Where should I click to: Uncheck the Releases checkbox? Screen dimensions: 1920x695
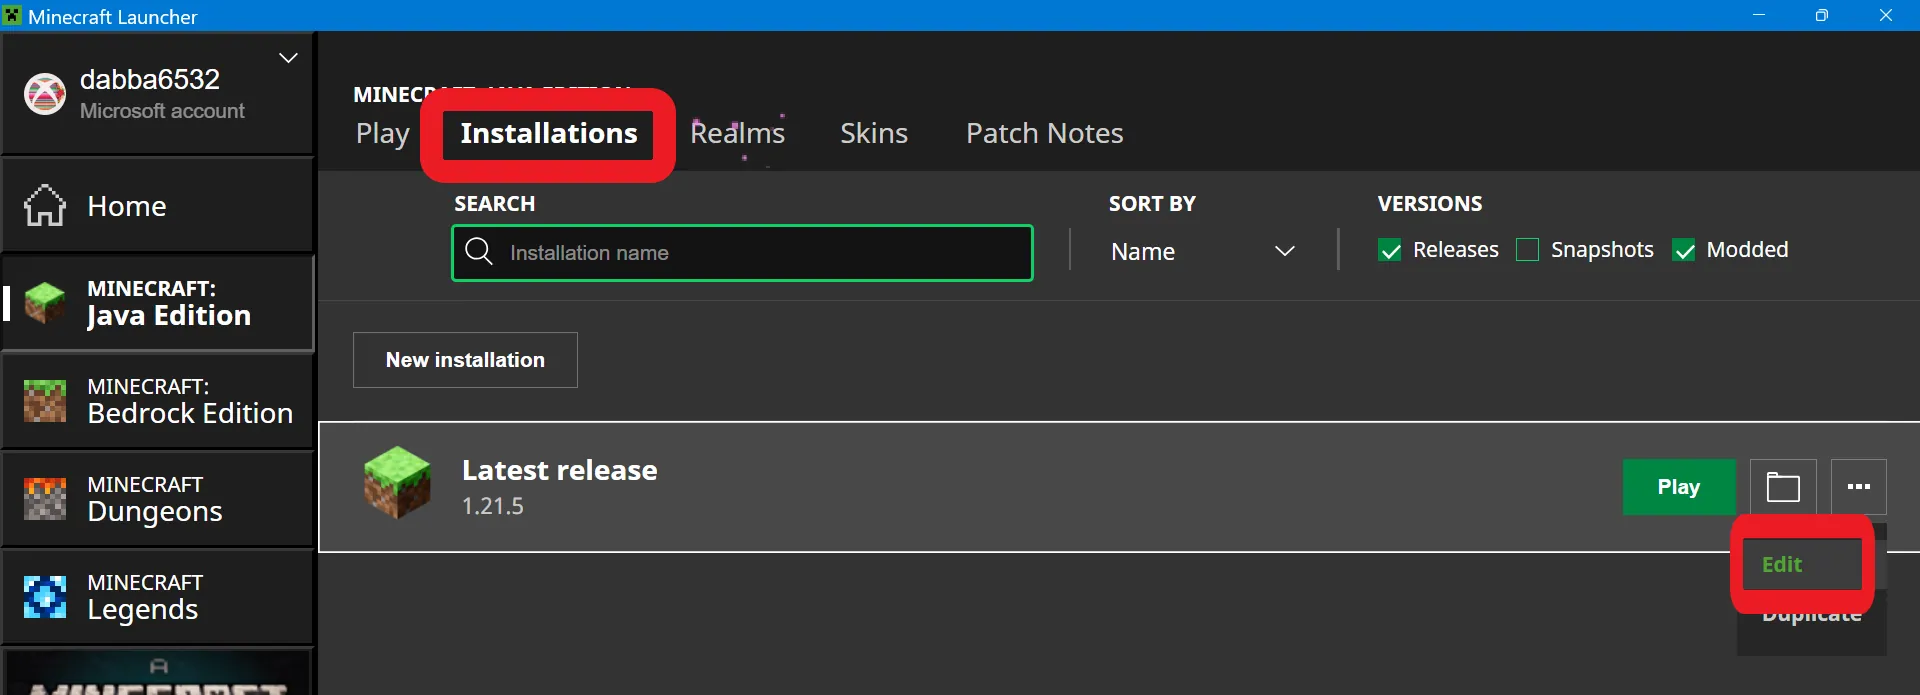[x=1390, y=250]
